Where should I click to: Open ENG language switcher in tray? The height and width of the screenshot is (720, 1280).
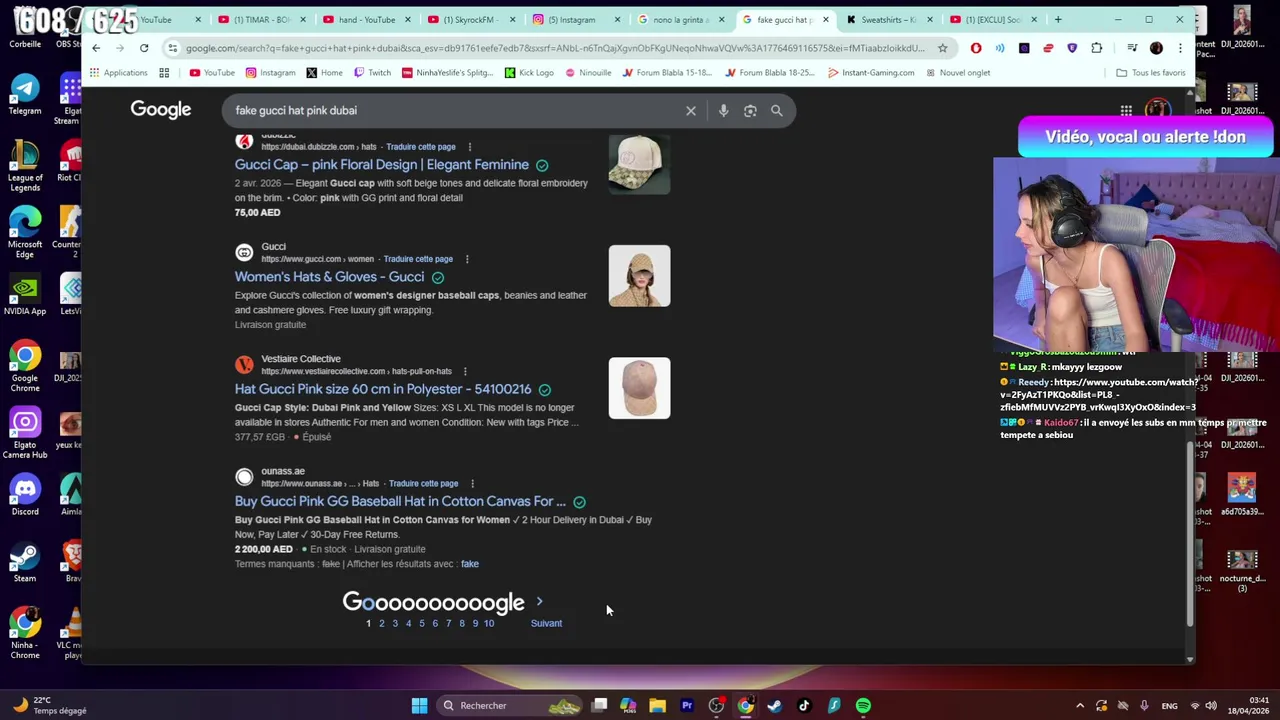pyautogui.click(x=1169, y=706)
